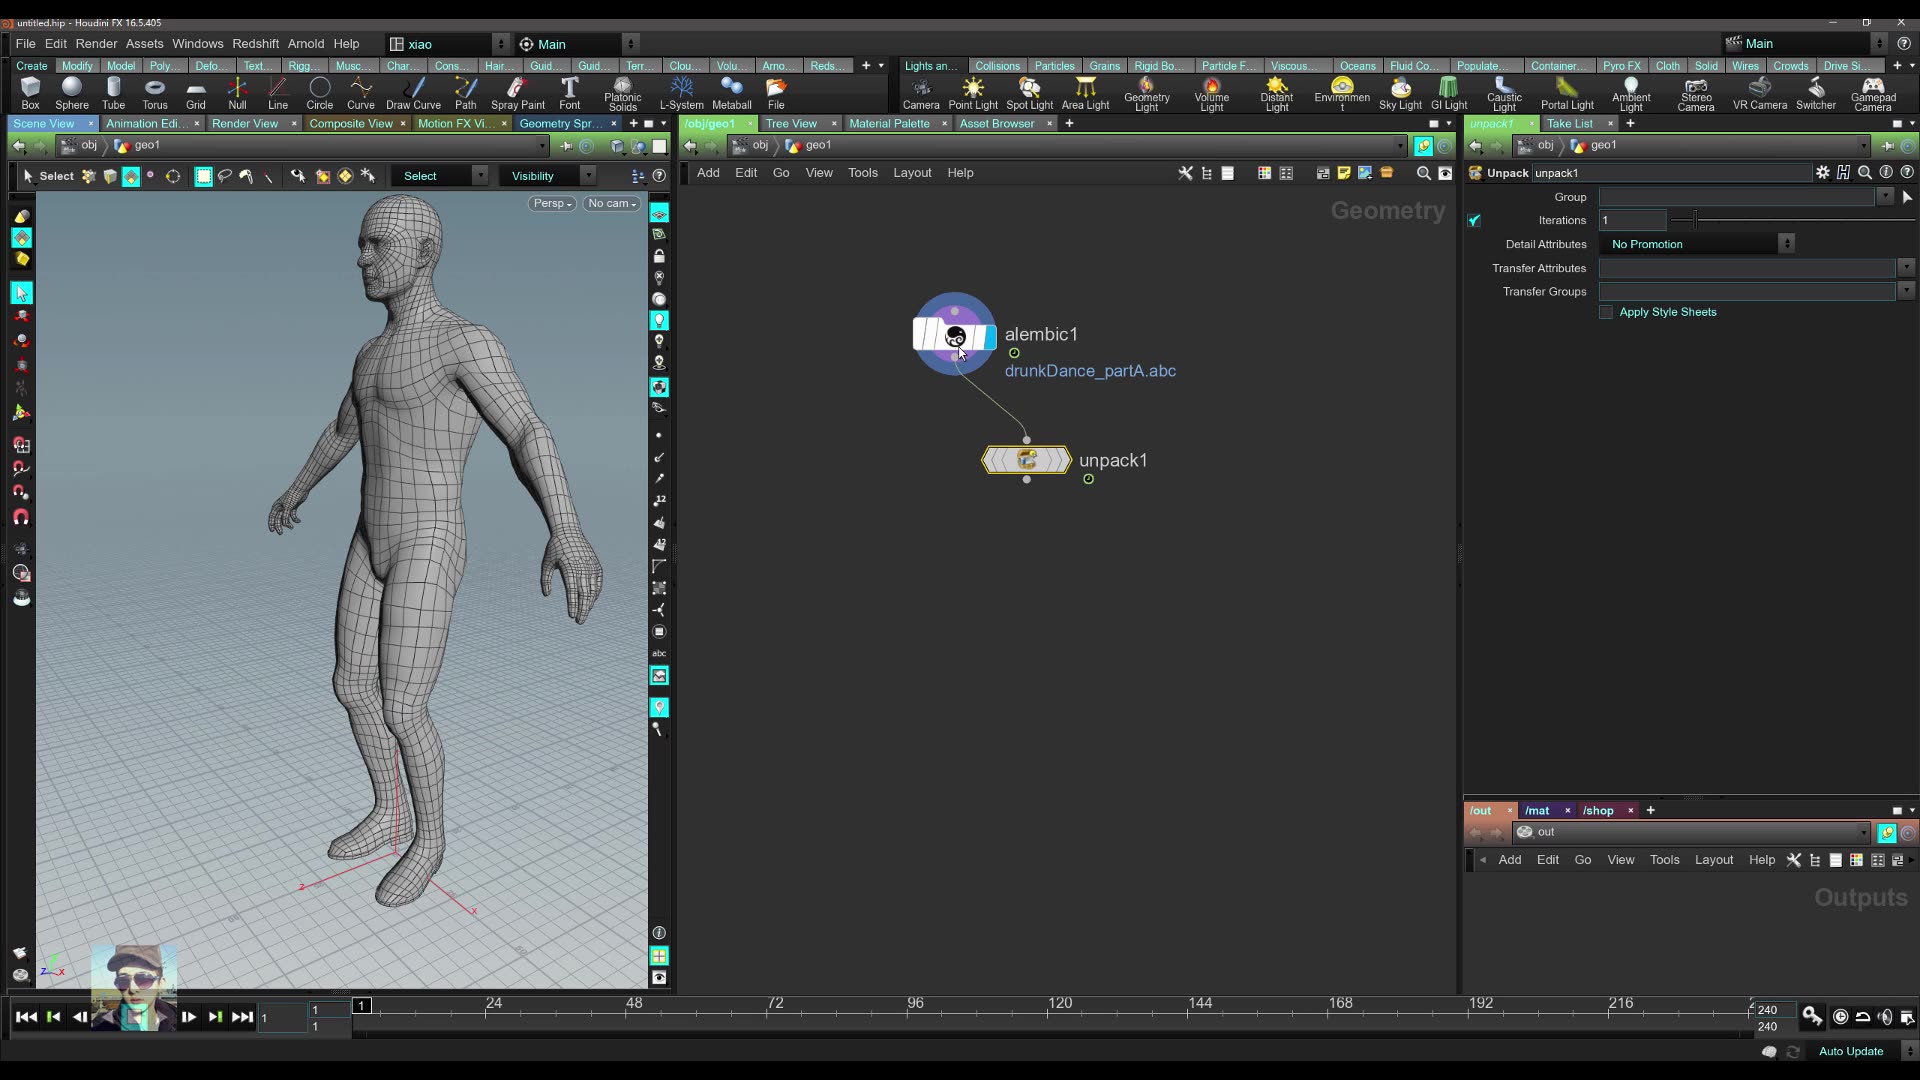Screen dimensions: 1920x1080
Task: Select the Torus shelf tool
Action: (x=154, y=93)
